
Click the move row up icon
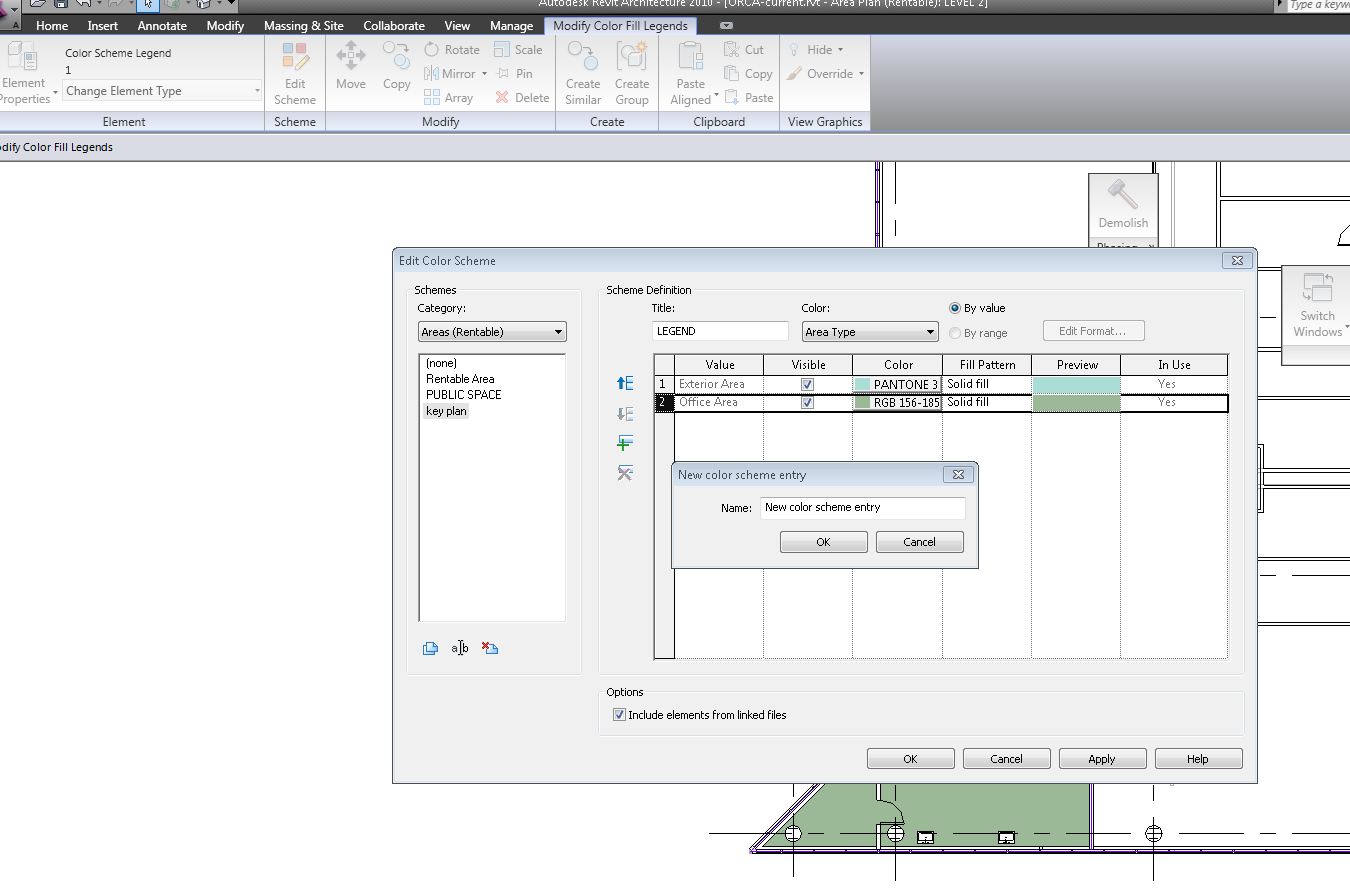click(625, 383)
